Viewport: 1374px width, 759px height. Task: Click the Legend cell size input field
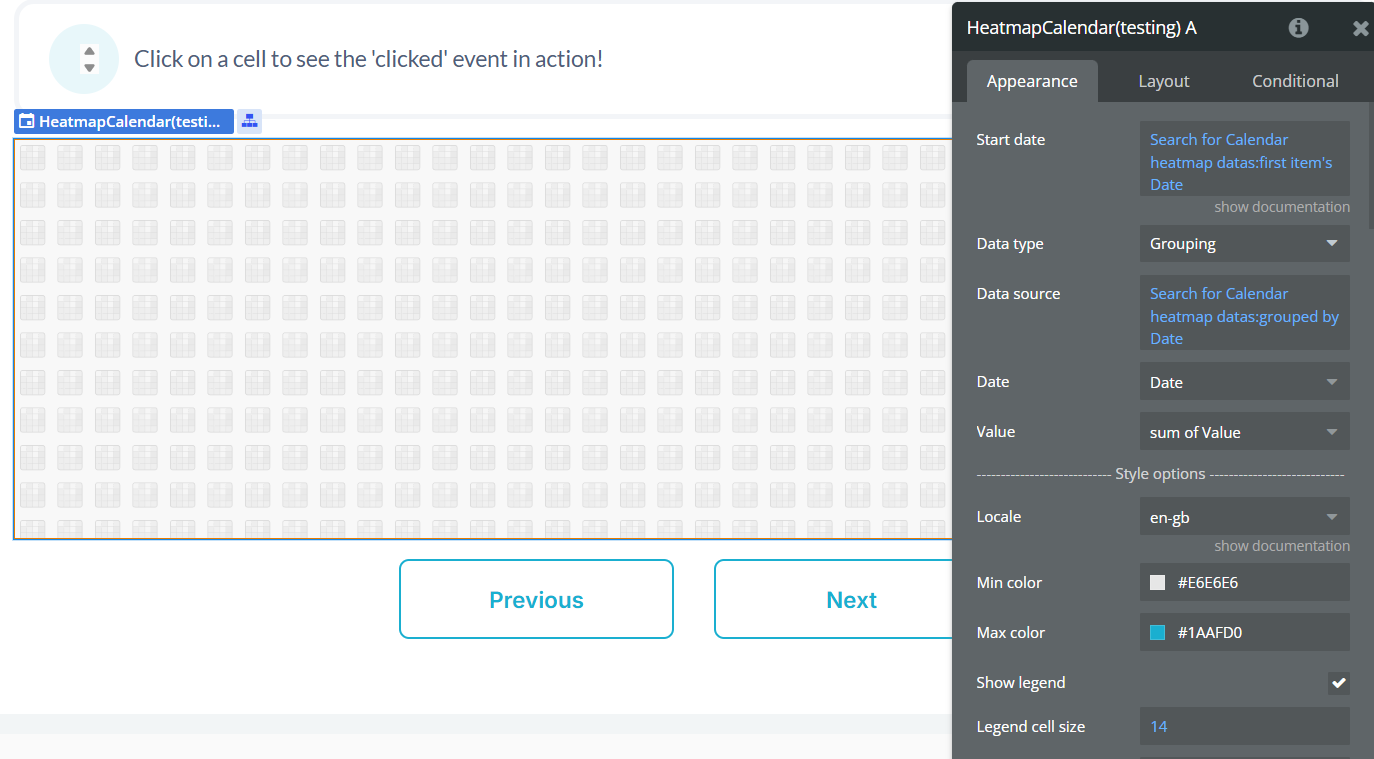click(x=1244, y=727)
